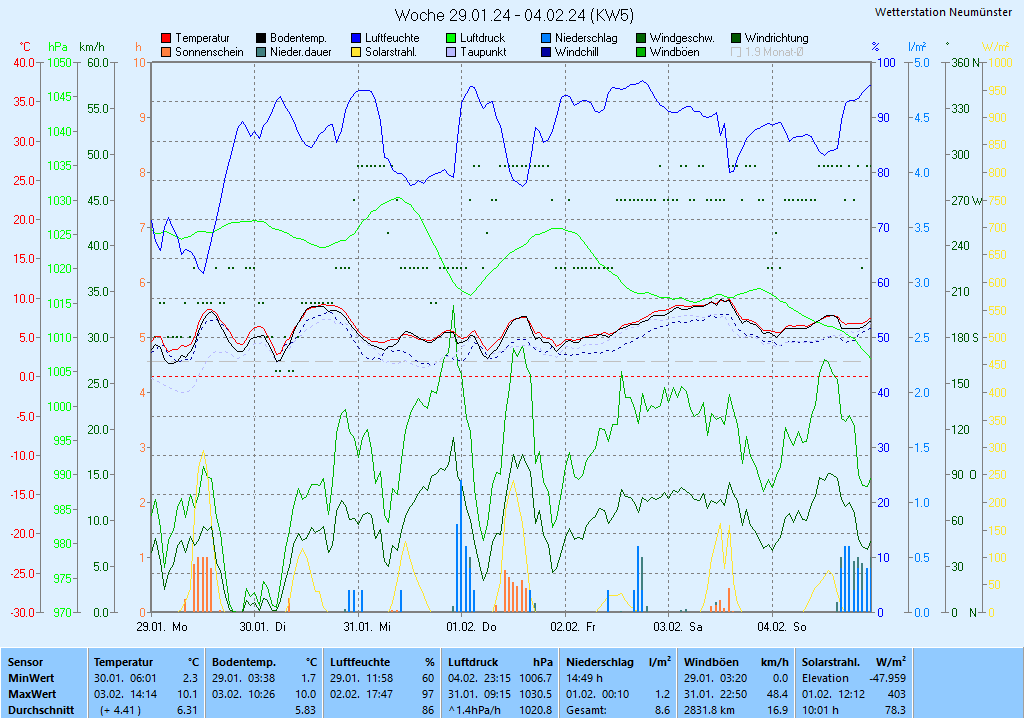1024x718 pixels.
Task: Click the l/m² axis unit label above the chart
Action: pos(917,47)
